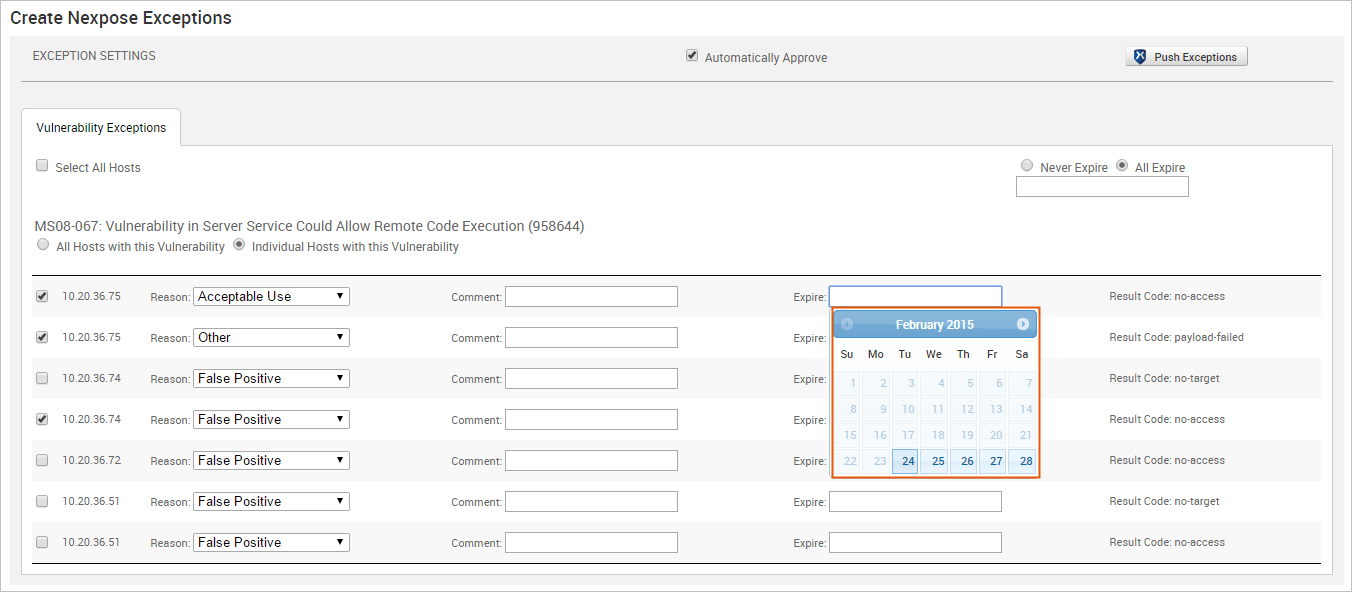The height and width of the screenshot is (592, 1352).
Task: Open the Other reason dropdown
Action: point(271,337)
